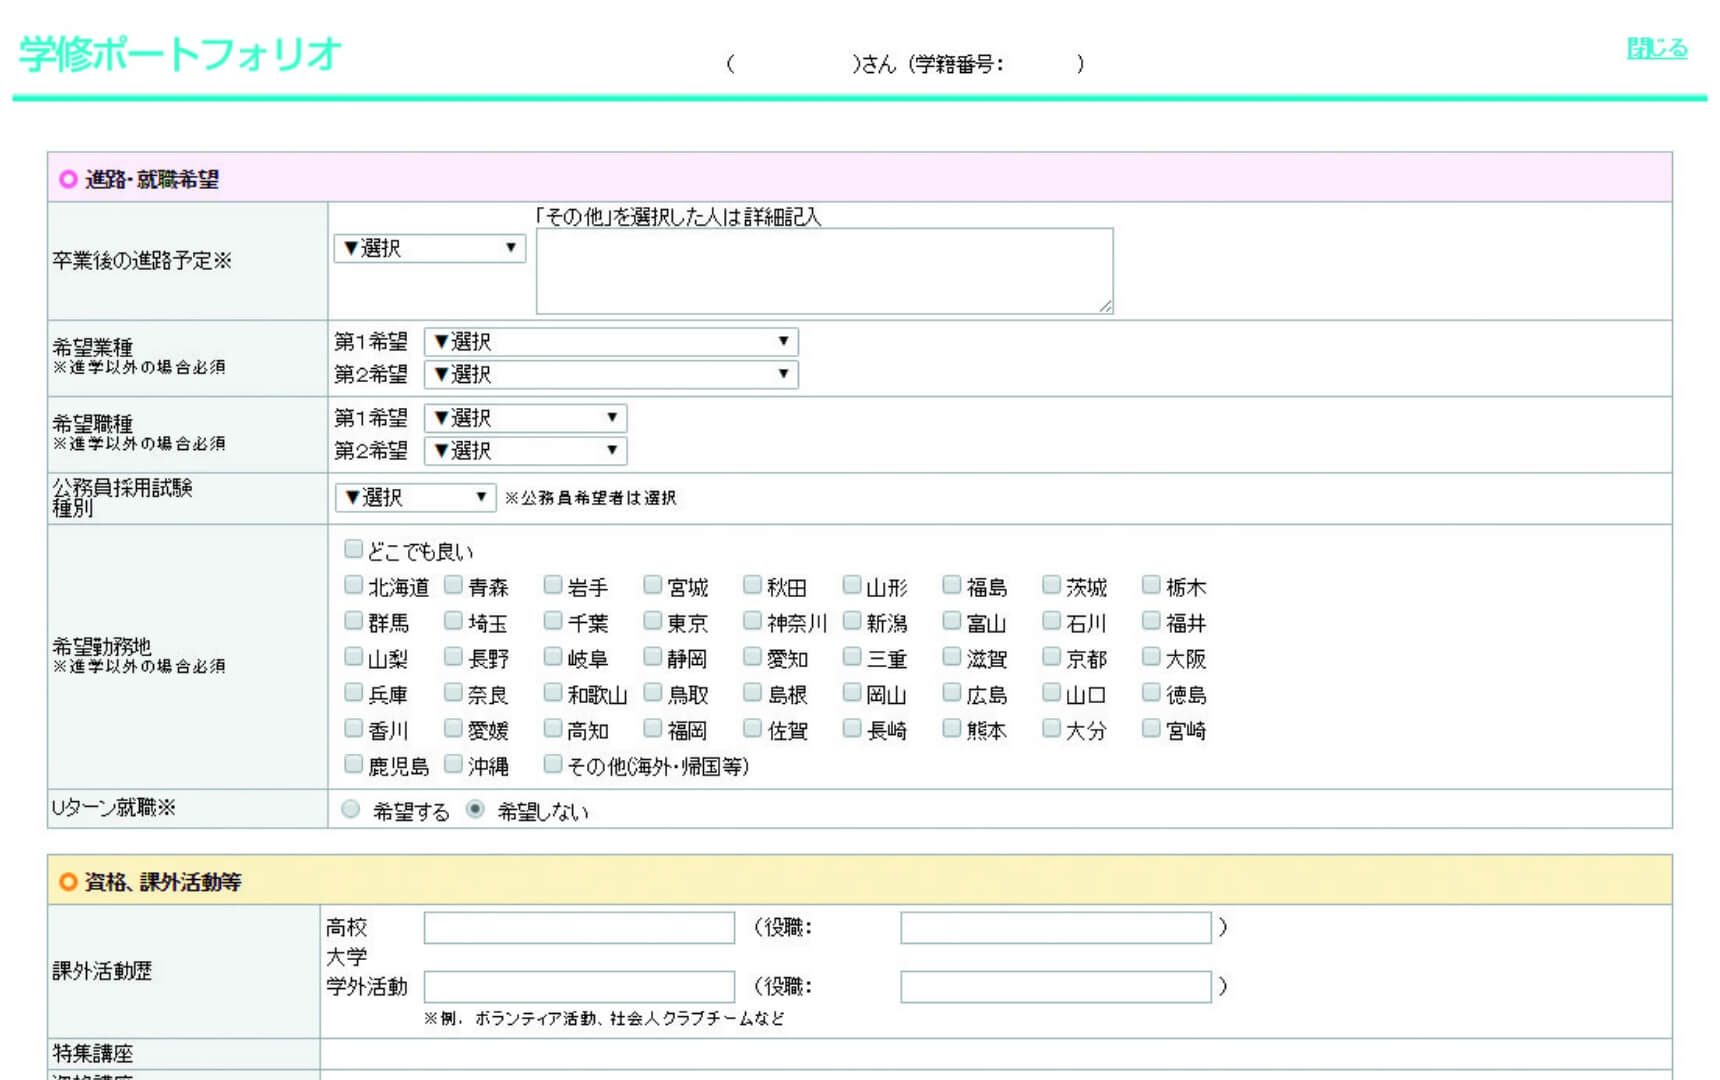Click the 学修ポートフォリオ title text

coord(180,54)
